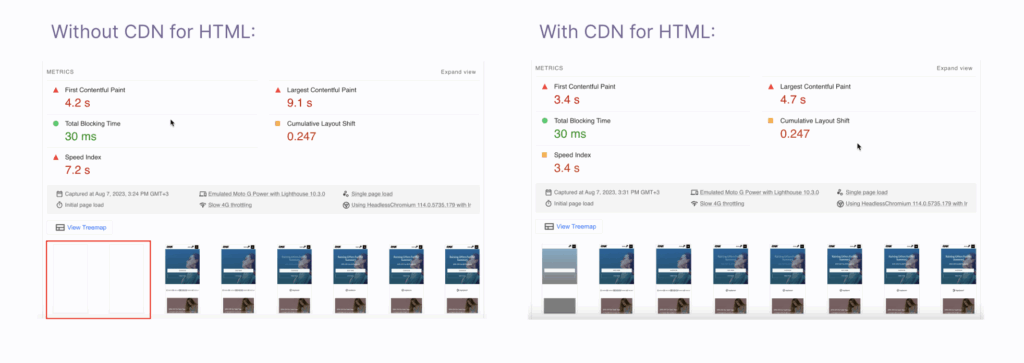
Task: Click METRICS heading in Without CDN report
Action: click(x=60, y=72)
